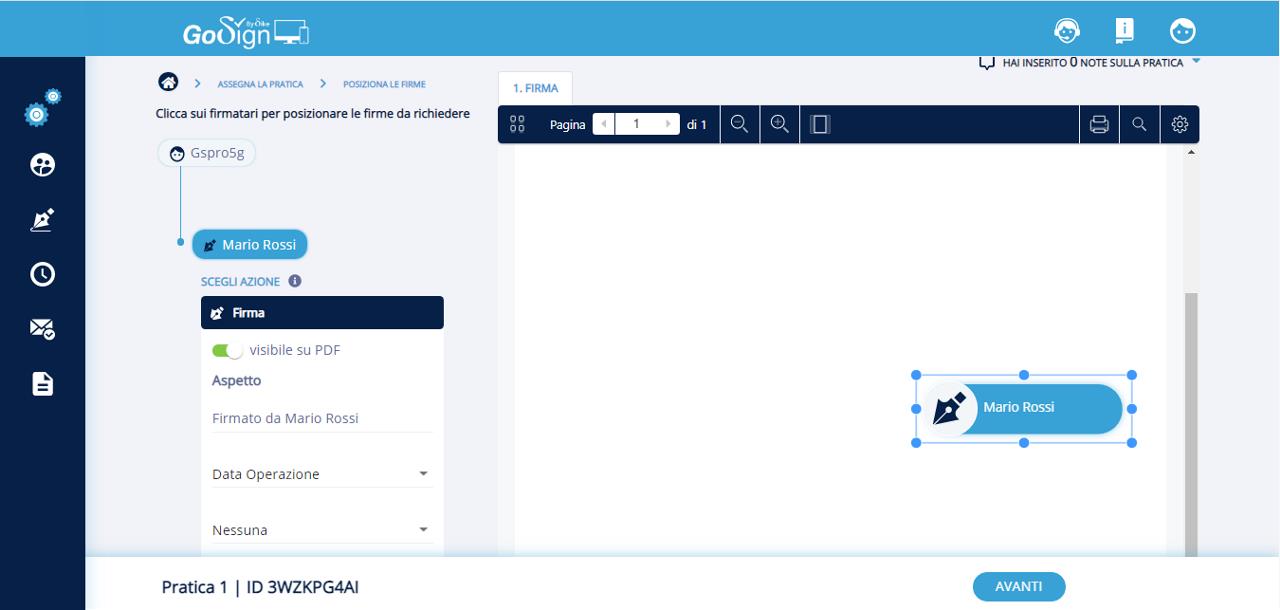Show the thumbnails grid view icon
Viewport: 1280px width, 610px height.
517,124
